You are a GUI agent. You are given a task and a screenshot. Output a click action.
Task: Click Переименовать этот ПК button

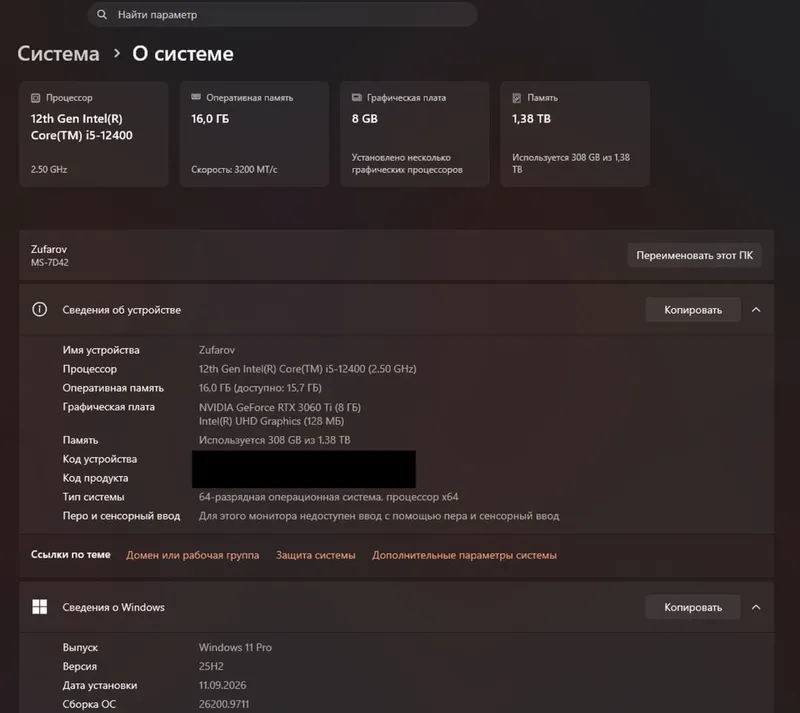click(x=694, y=255)
